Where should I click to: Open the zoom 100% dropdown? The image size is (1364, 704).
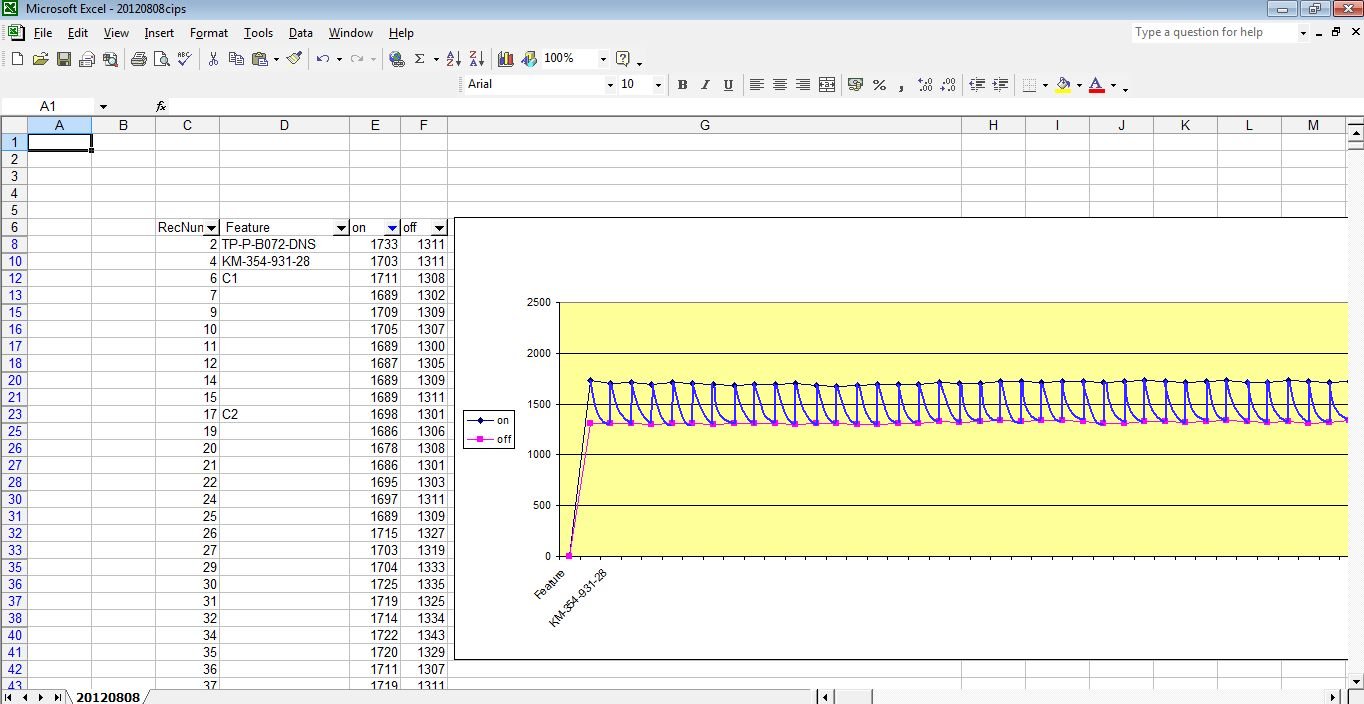(603, 59)
